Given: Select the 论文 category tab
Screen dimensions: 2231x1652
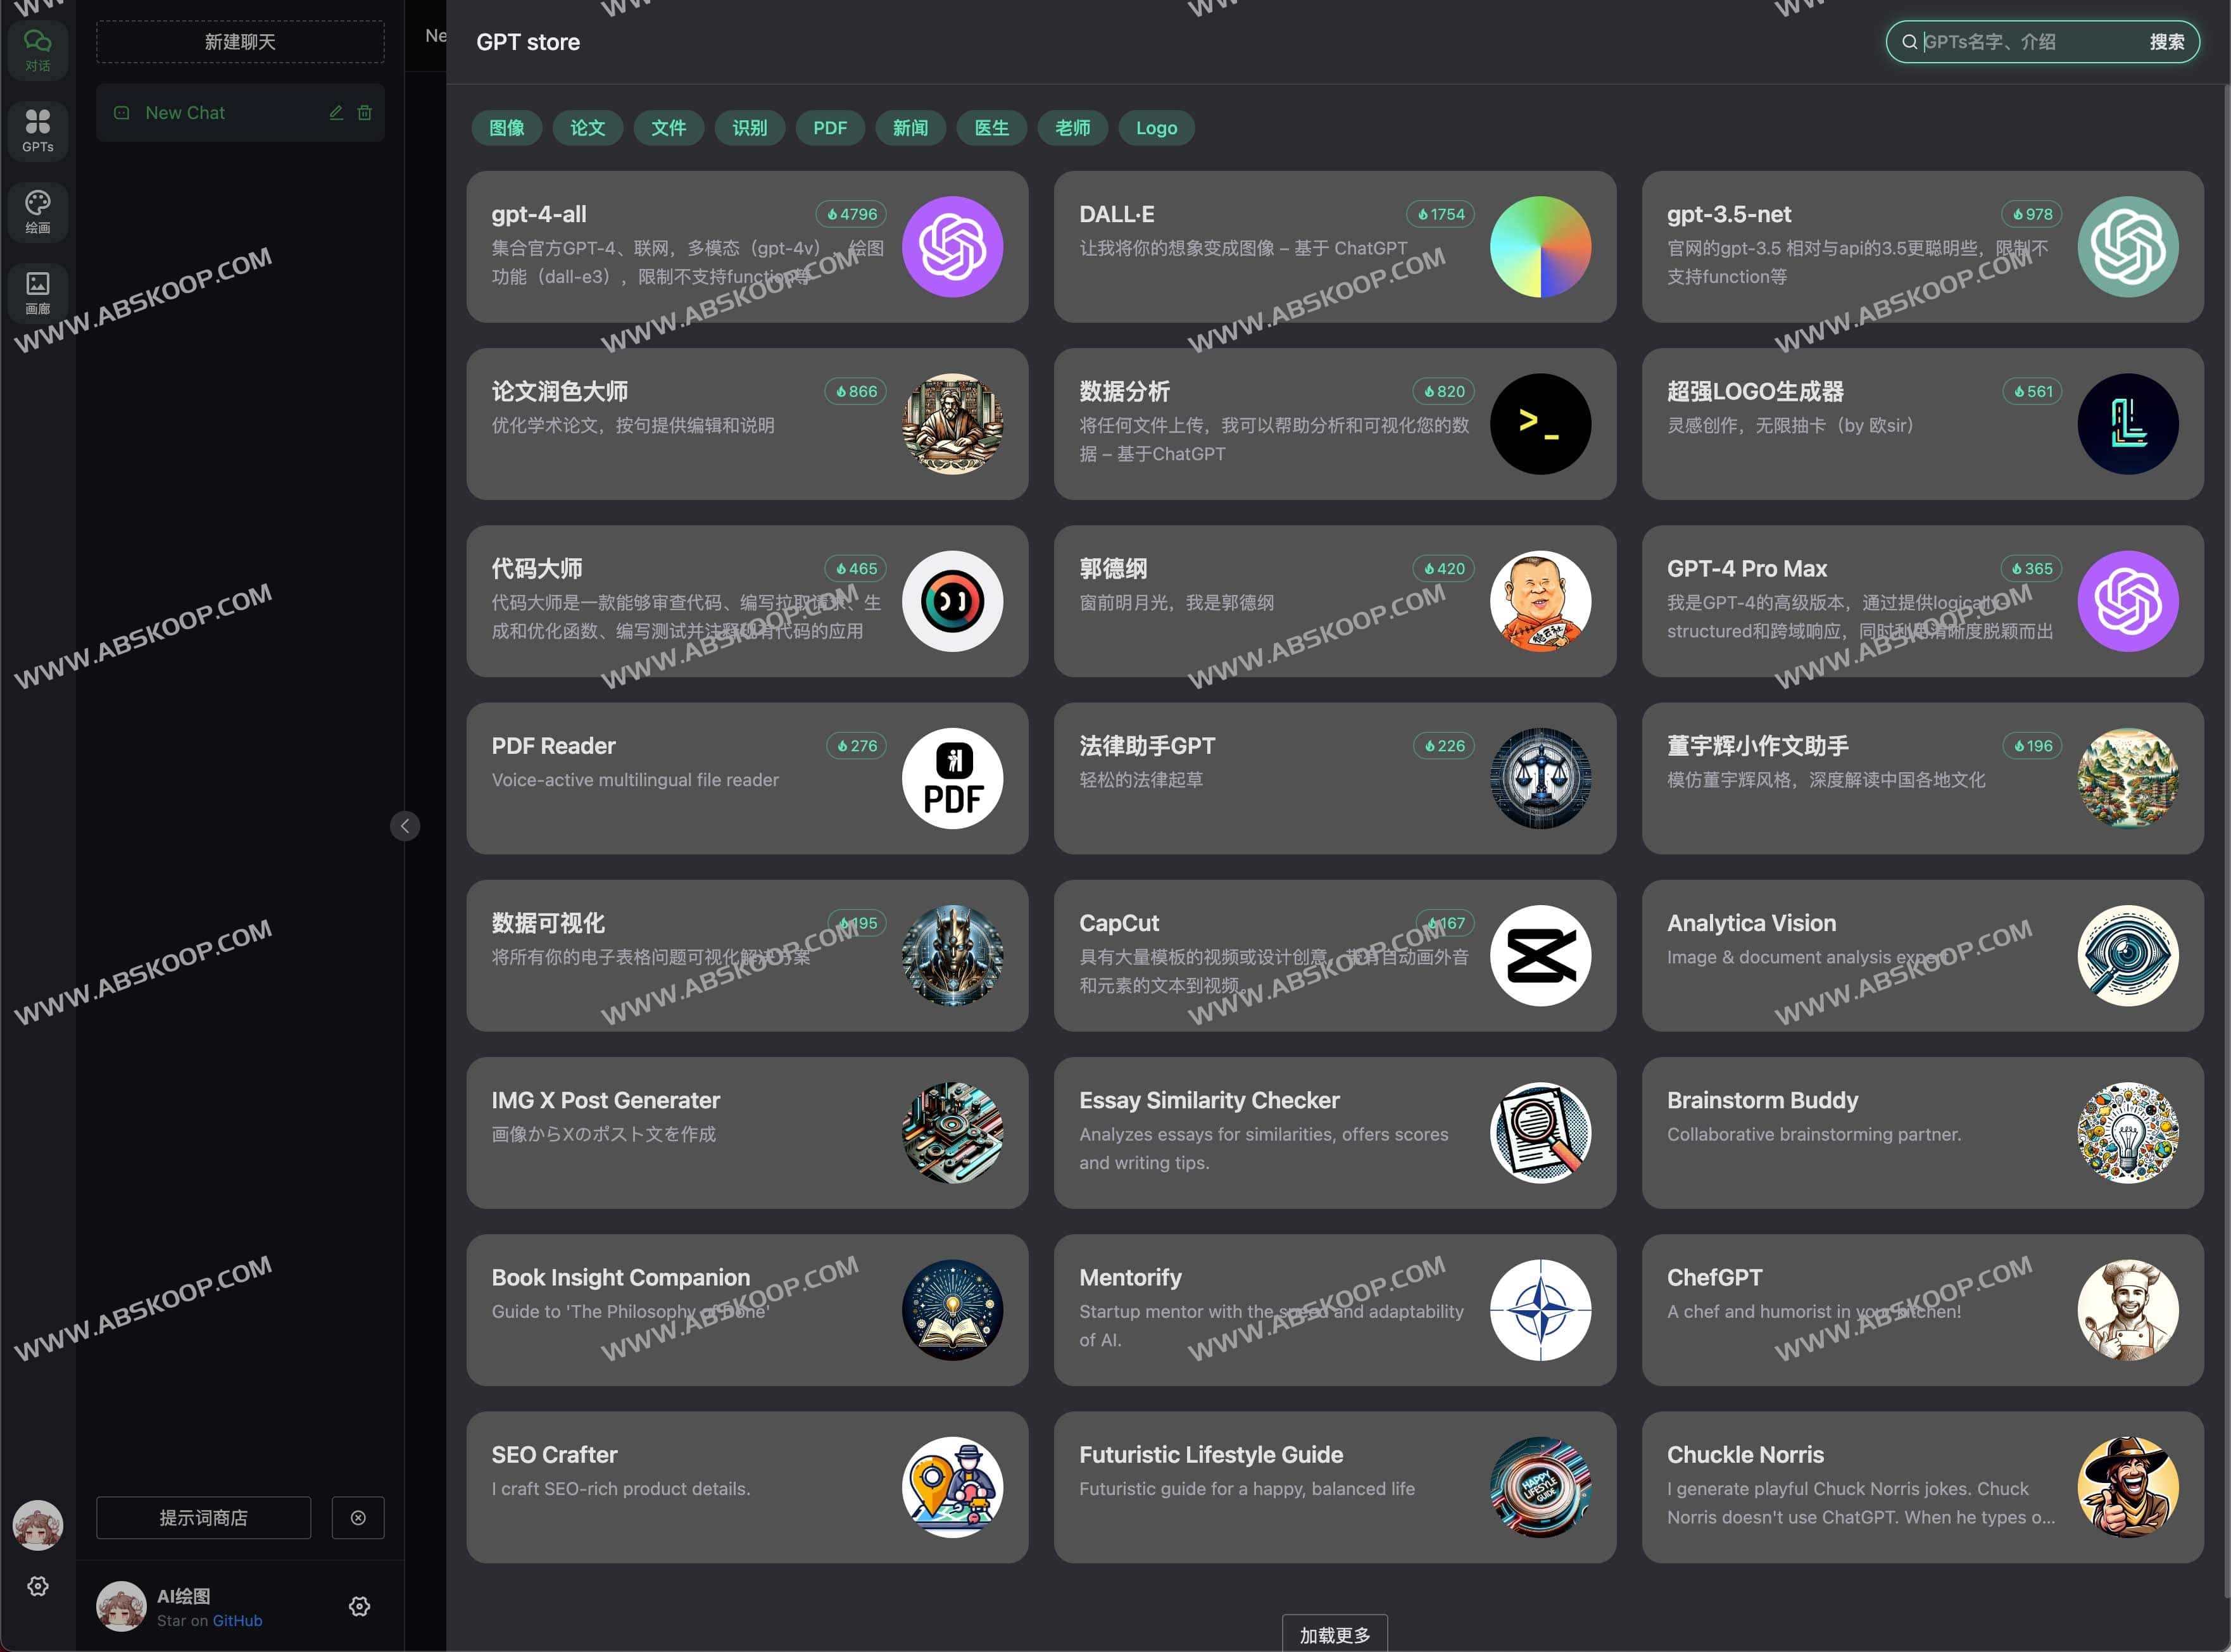Looking at the screenshot, I should 588,128.
